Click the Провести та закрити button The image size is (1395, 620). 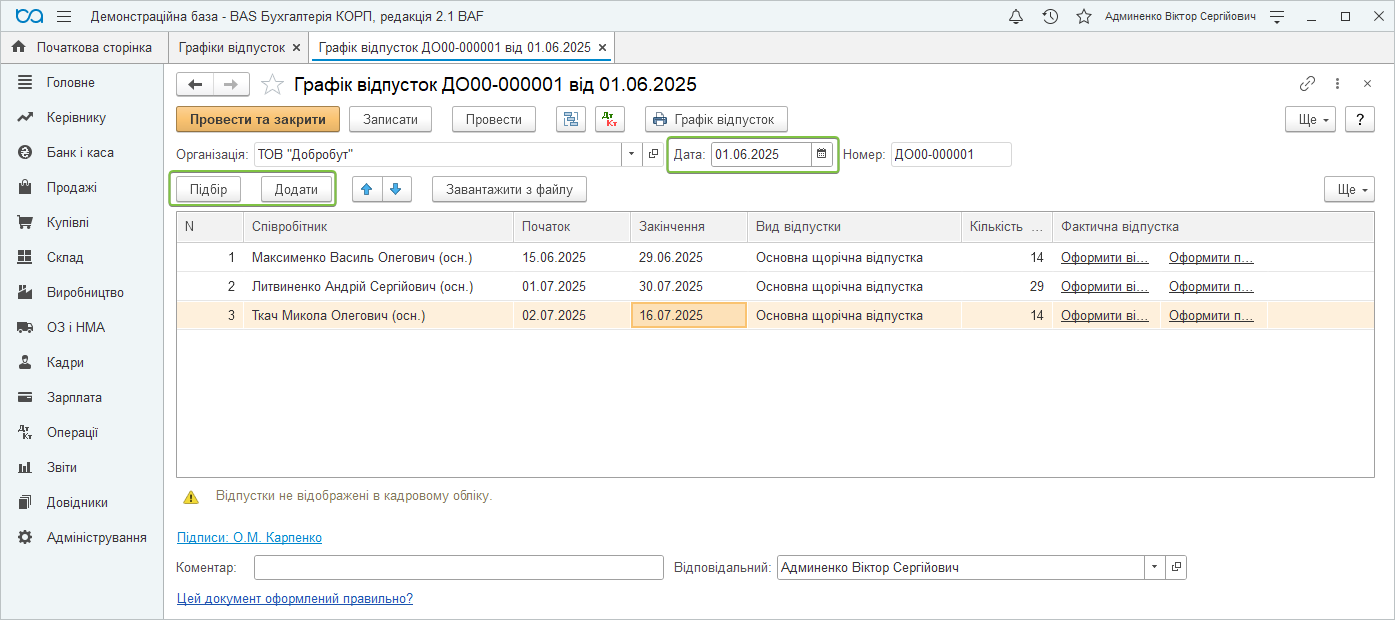258,119
